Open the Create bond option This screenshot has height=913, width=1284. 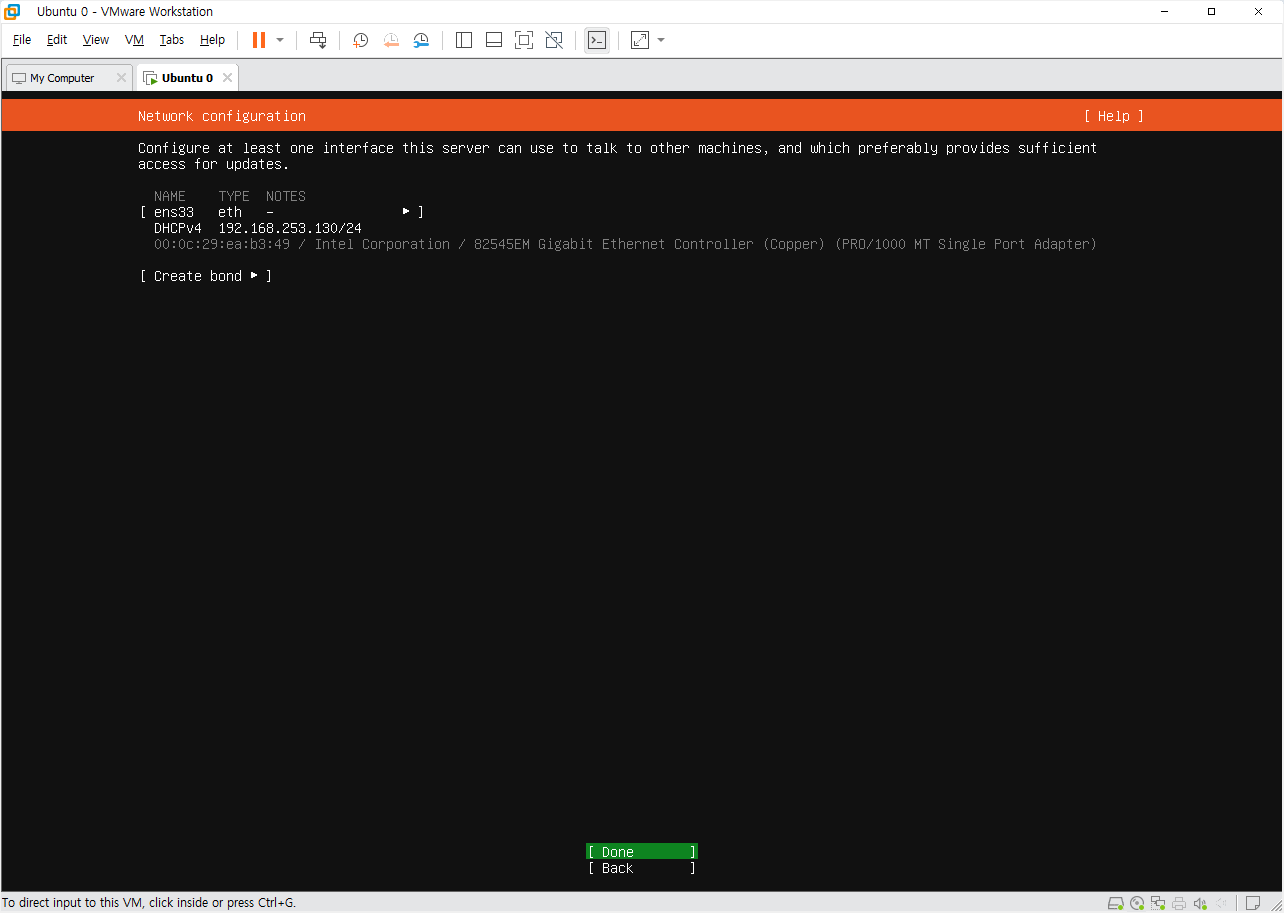click(x=206, y=276)
